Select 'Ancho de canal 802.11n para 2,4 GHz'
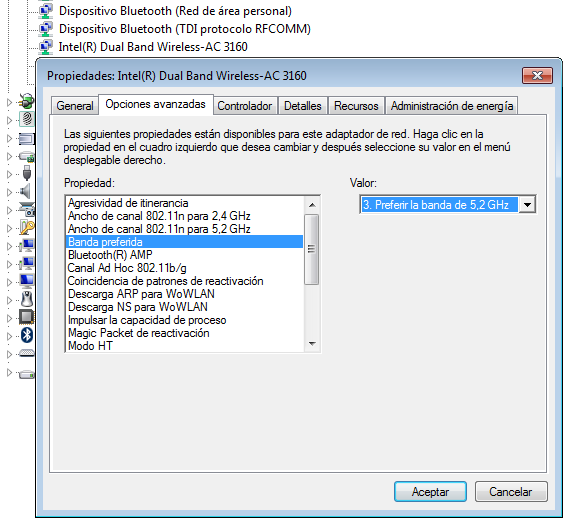The width and height of the screenshot is (569, 524). click(x=184, y=216)
